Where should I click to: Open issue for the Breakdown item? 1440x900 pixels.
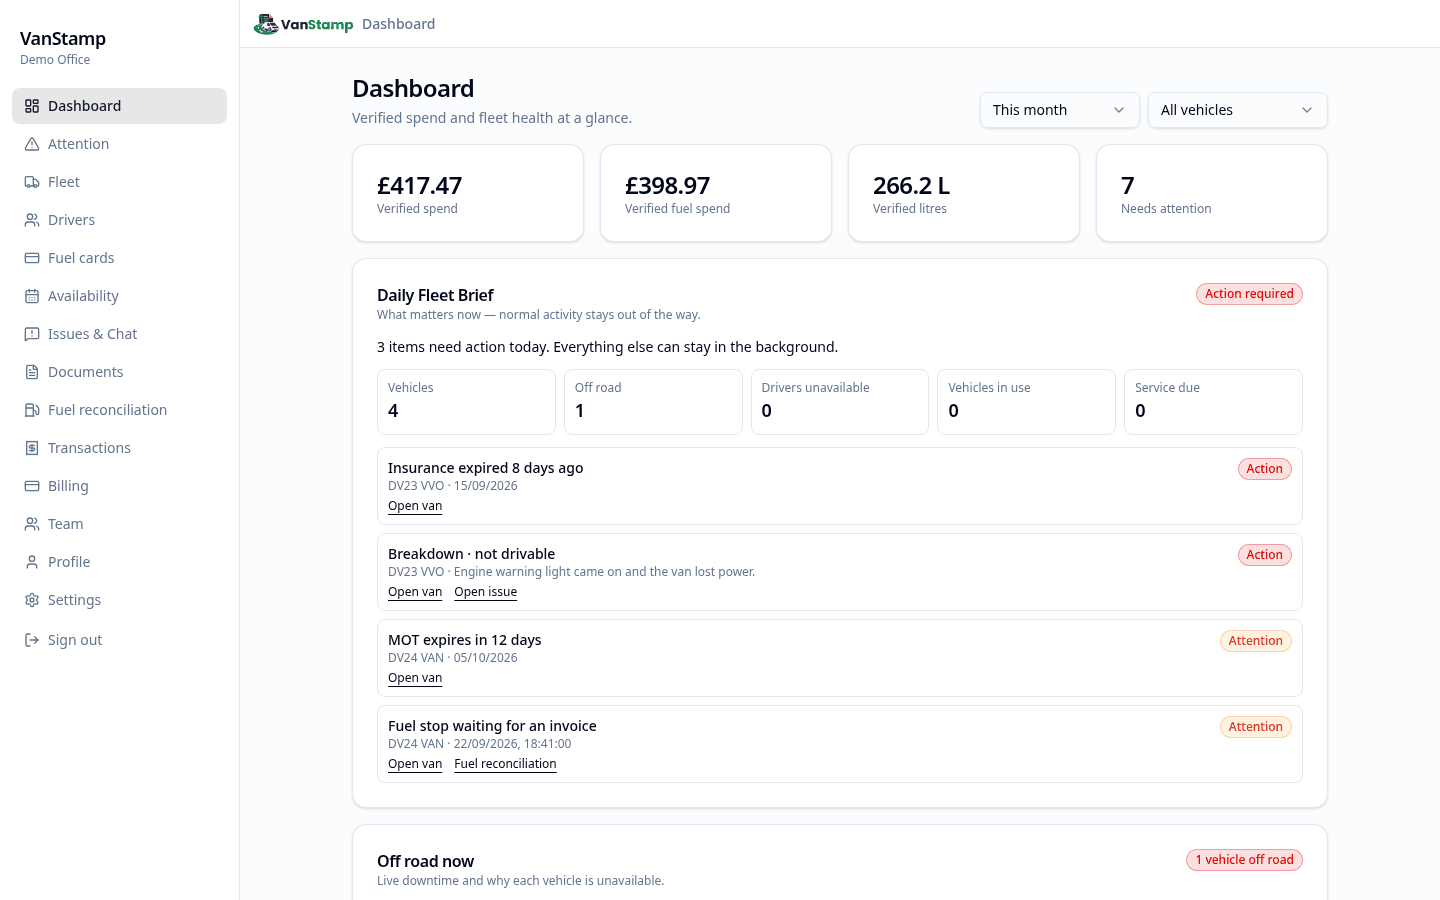pos(486,592)
